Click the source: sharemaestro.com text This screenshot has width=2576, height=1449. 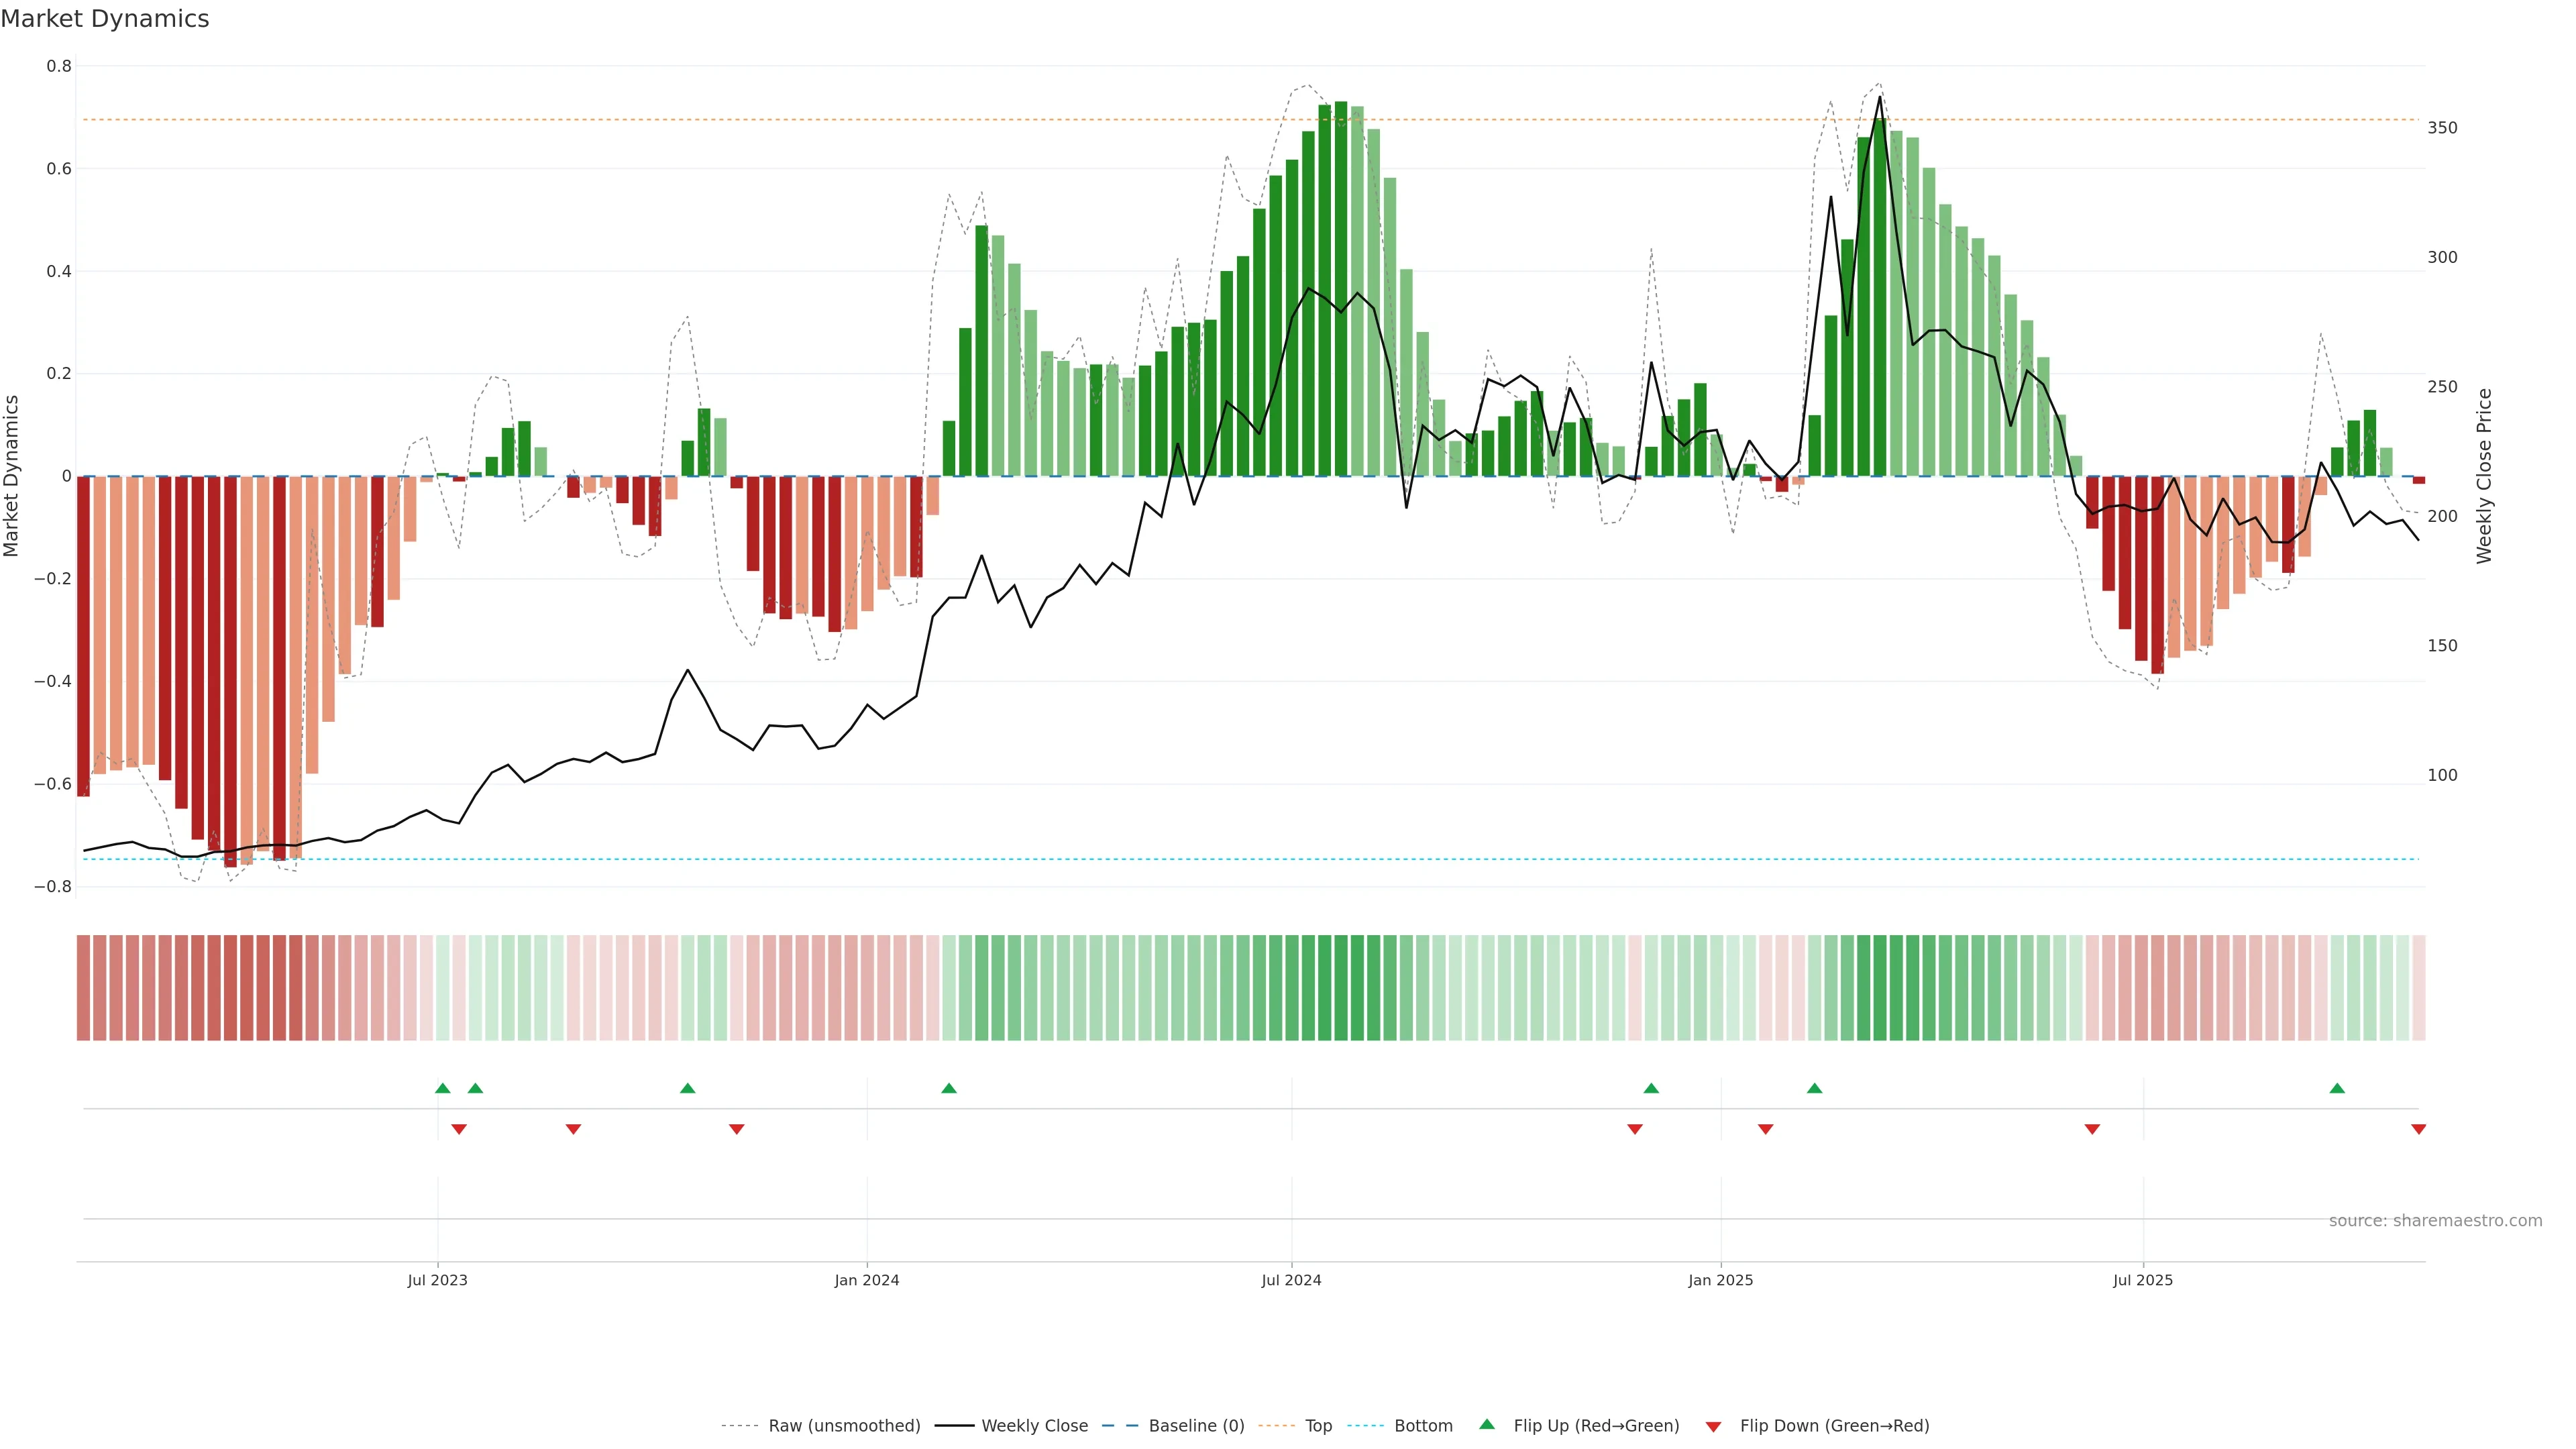tap(2435, 1221)
